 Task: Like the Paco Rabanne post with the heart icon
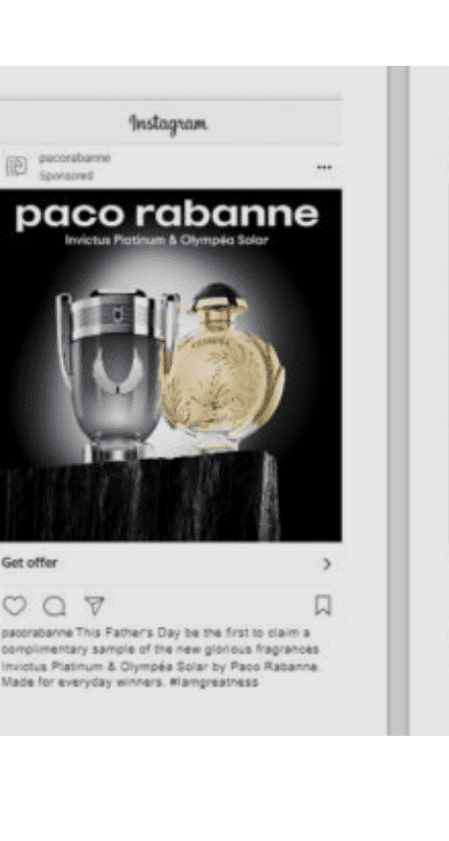coord(14,606)
